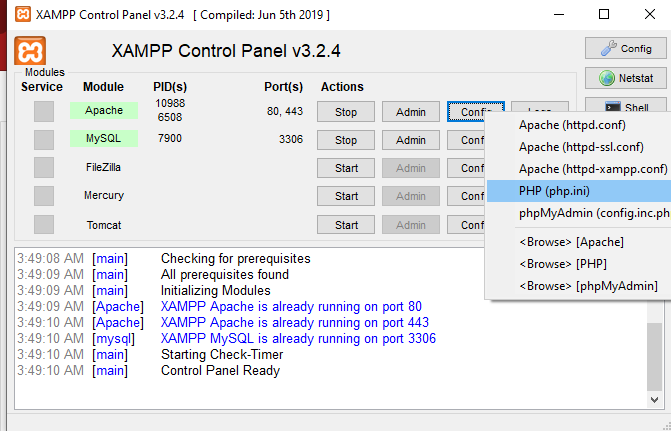Choose PHP (php.ini) from the menu
Screen dimensions: 671x431
[579, 191]
